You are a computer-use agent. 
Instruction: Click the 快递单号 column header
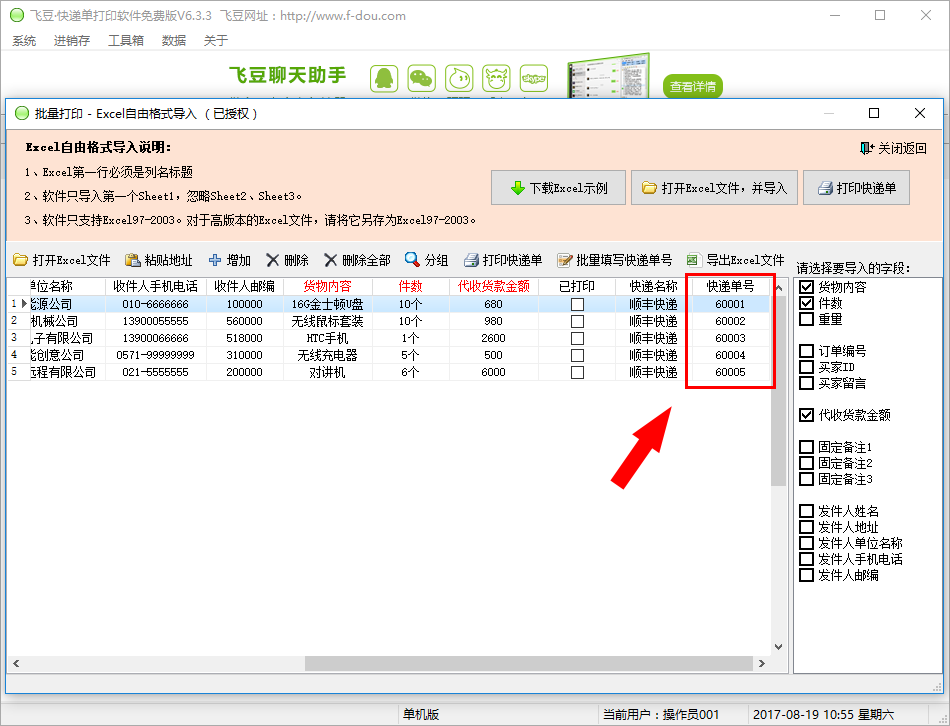pos(731,287)
